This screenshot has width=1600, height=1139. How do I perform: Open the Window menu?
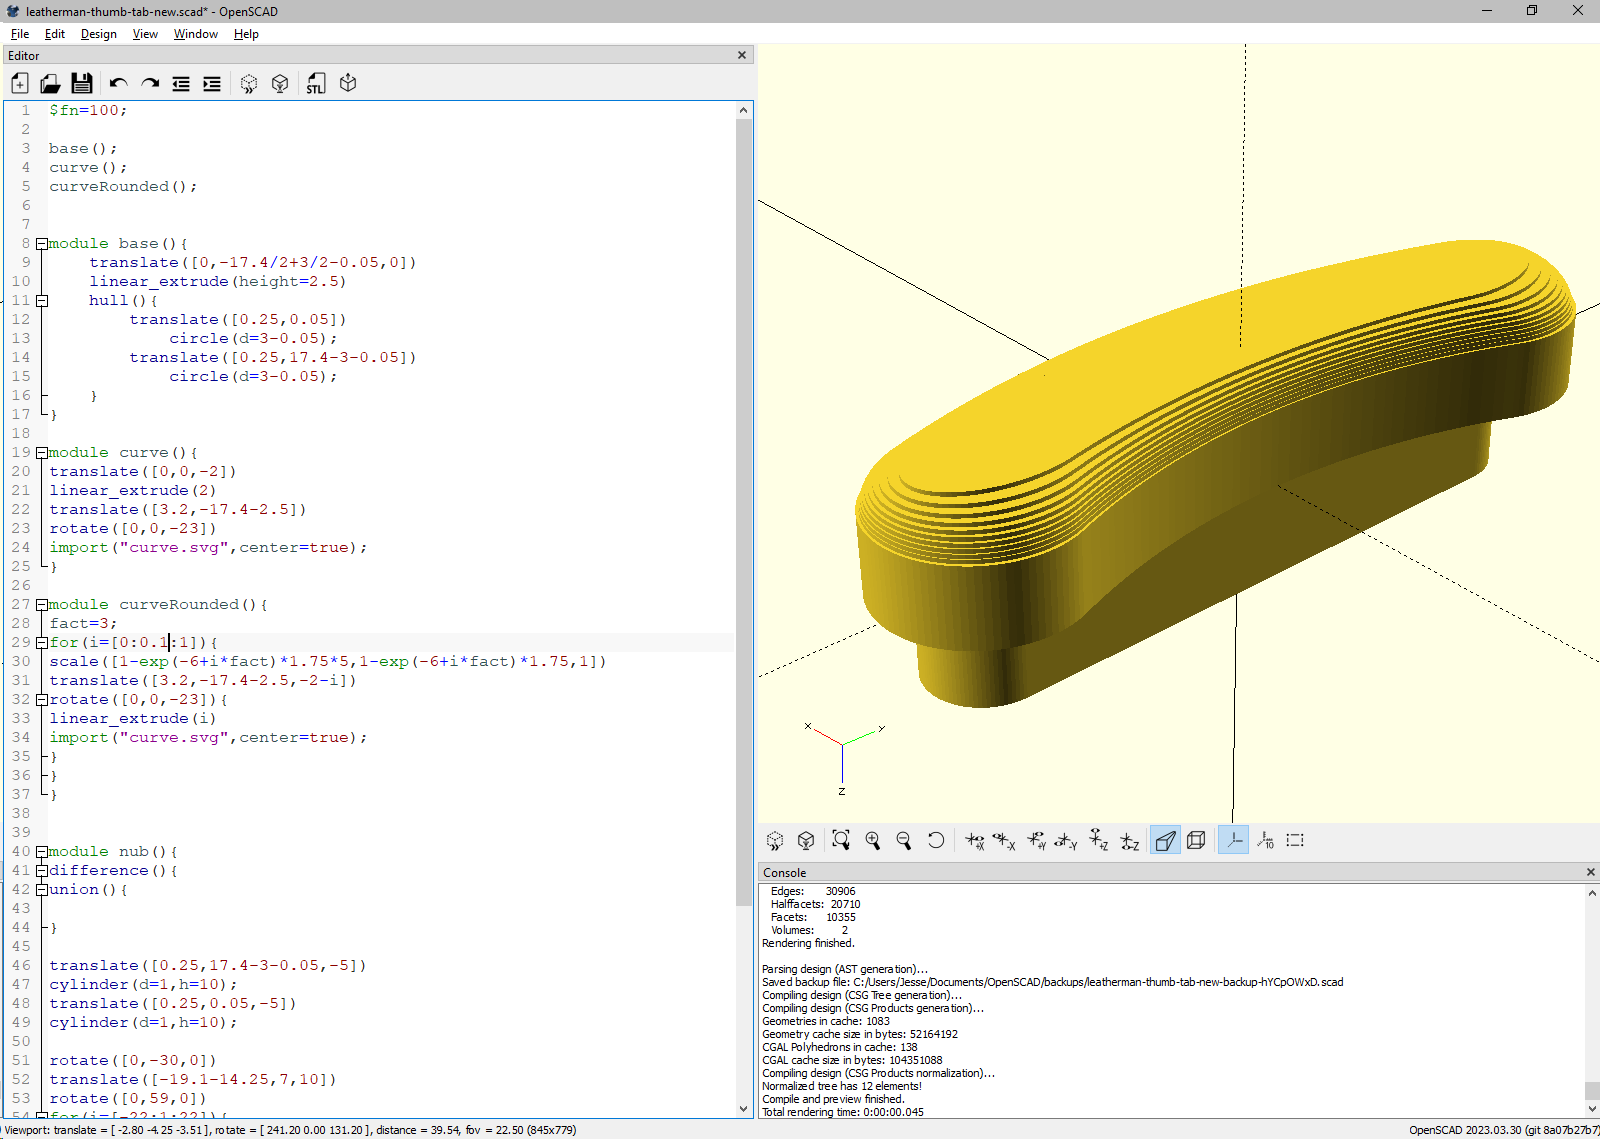pyautogui.click(x=196, y=34)
